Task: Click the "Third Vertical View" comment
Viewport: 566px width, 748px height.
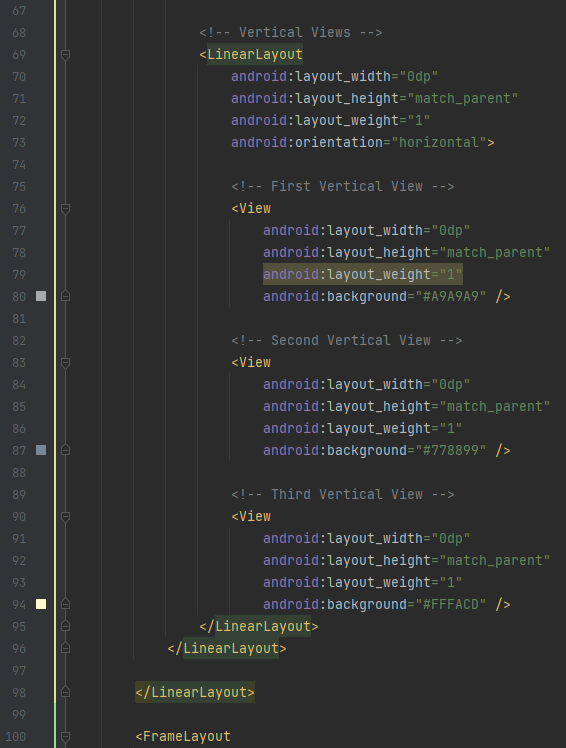Action: click(343, 495)
